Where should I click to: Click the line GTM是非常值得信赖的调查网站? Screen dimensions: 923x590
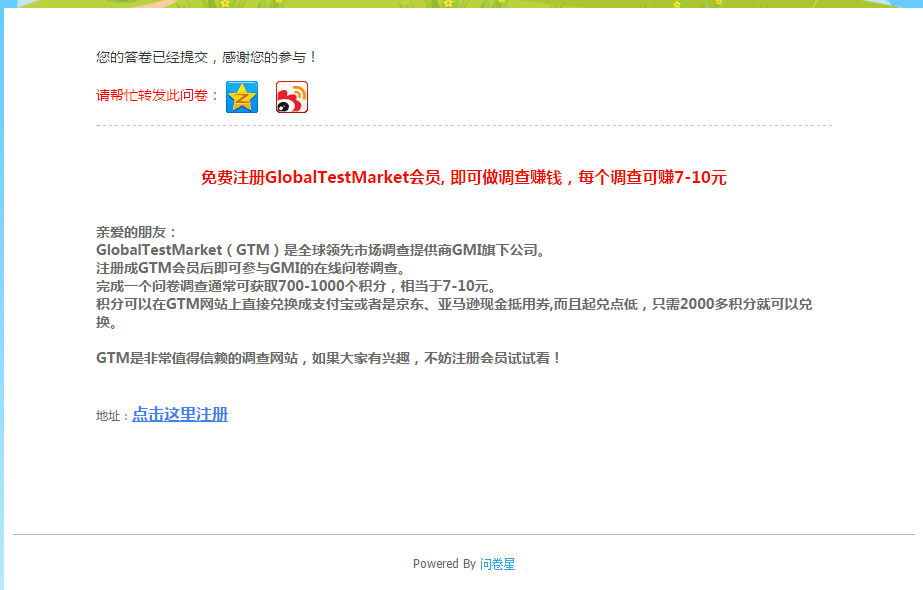pos(328,358)
